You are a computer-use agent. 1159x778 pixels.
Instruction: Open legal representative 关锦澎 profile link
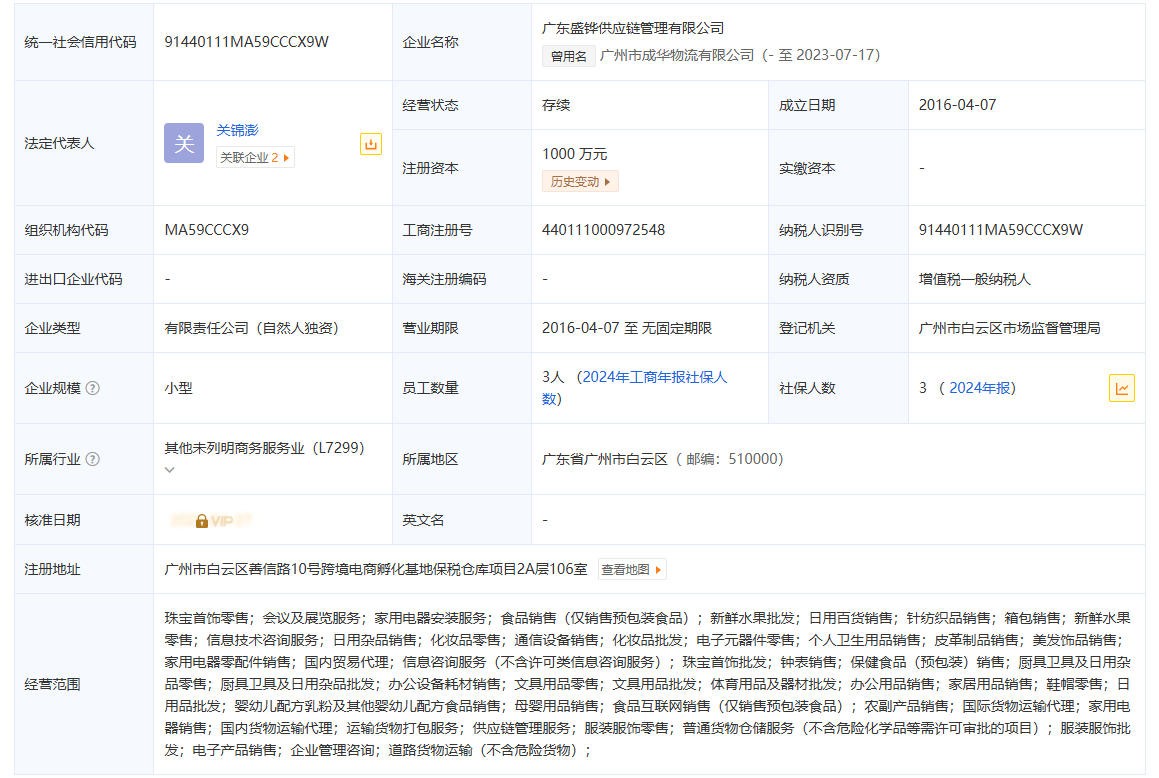(x=238, y=130)
